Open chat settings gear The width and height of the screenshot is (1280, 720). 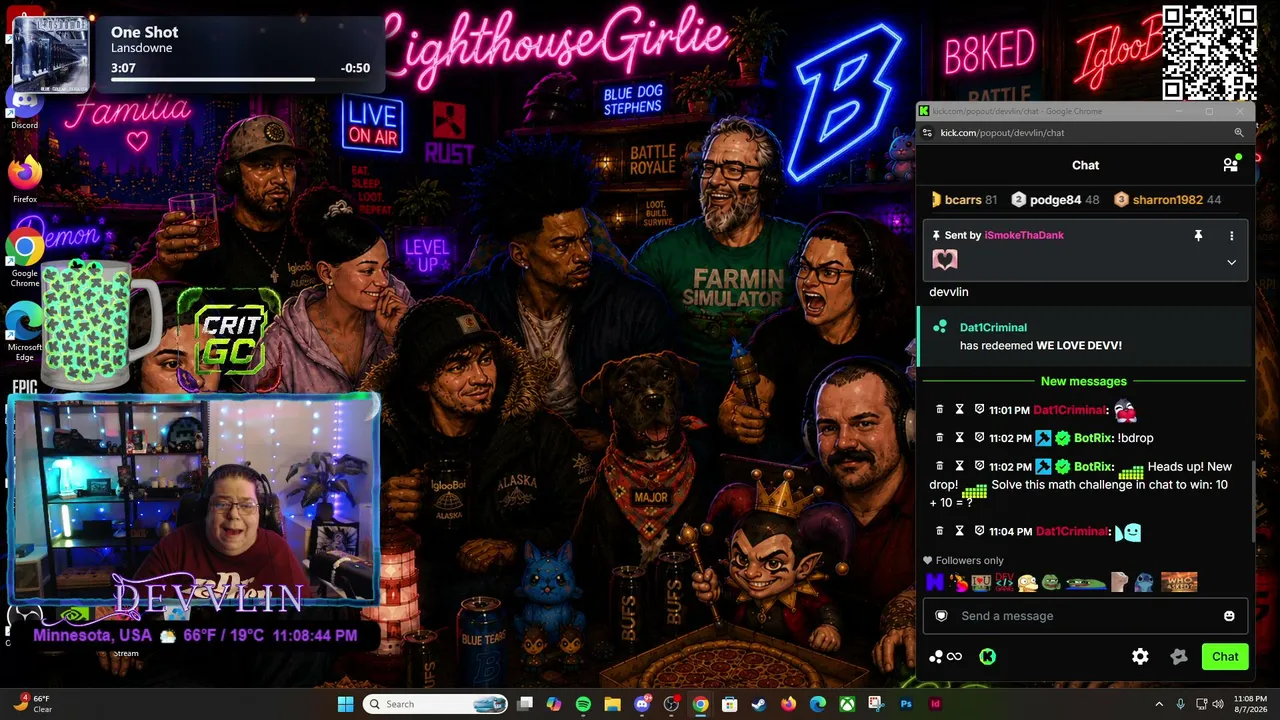pyautogui.click(x=1140, y=657)
